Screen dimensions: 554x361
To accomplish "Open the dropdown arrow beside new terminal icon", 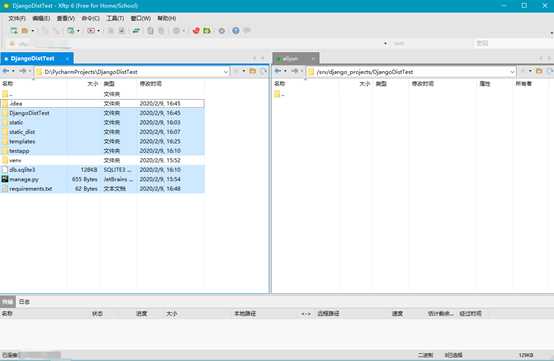I will click(x=78, y=31).
